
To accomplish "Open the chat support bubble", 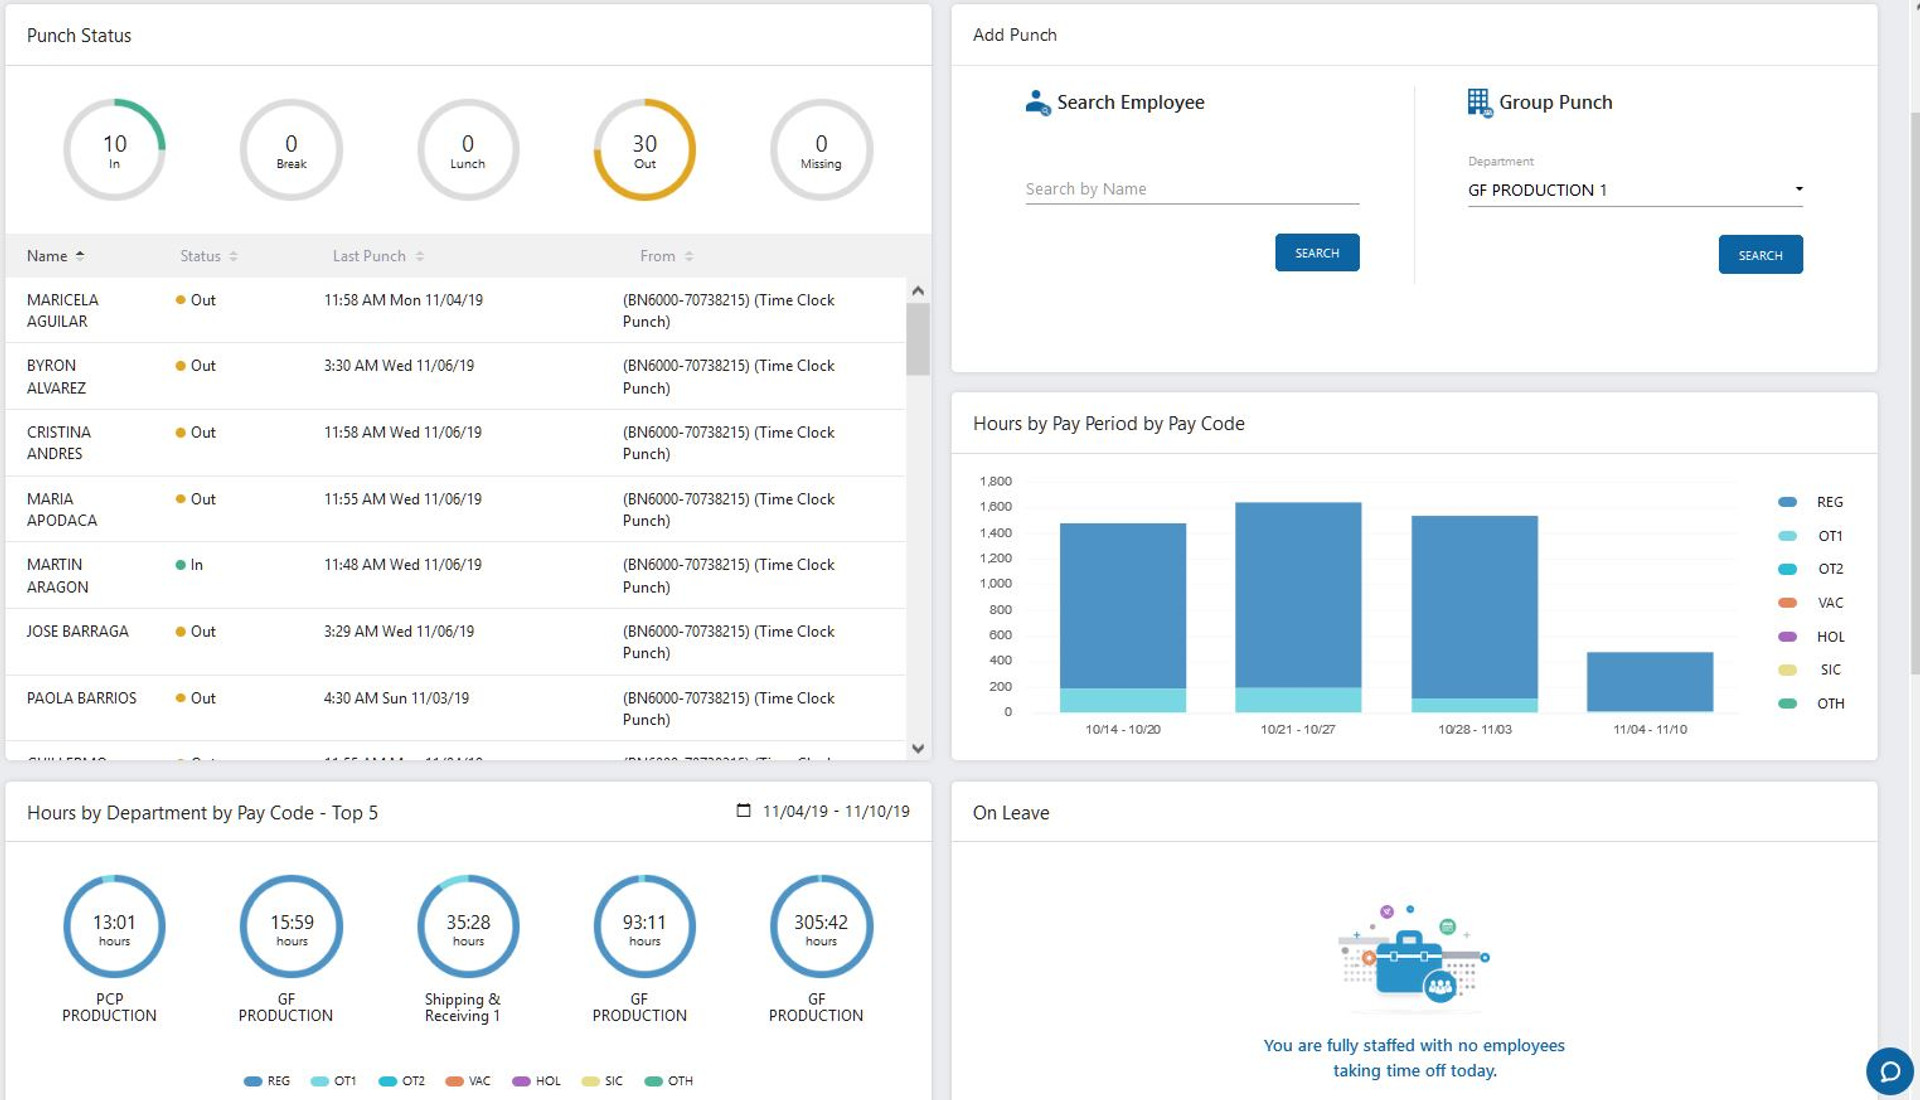I will click(1889, 1071).
